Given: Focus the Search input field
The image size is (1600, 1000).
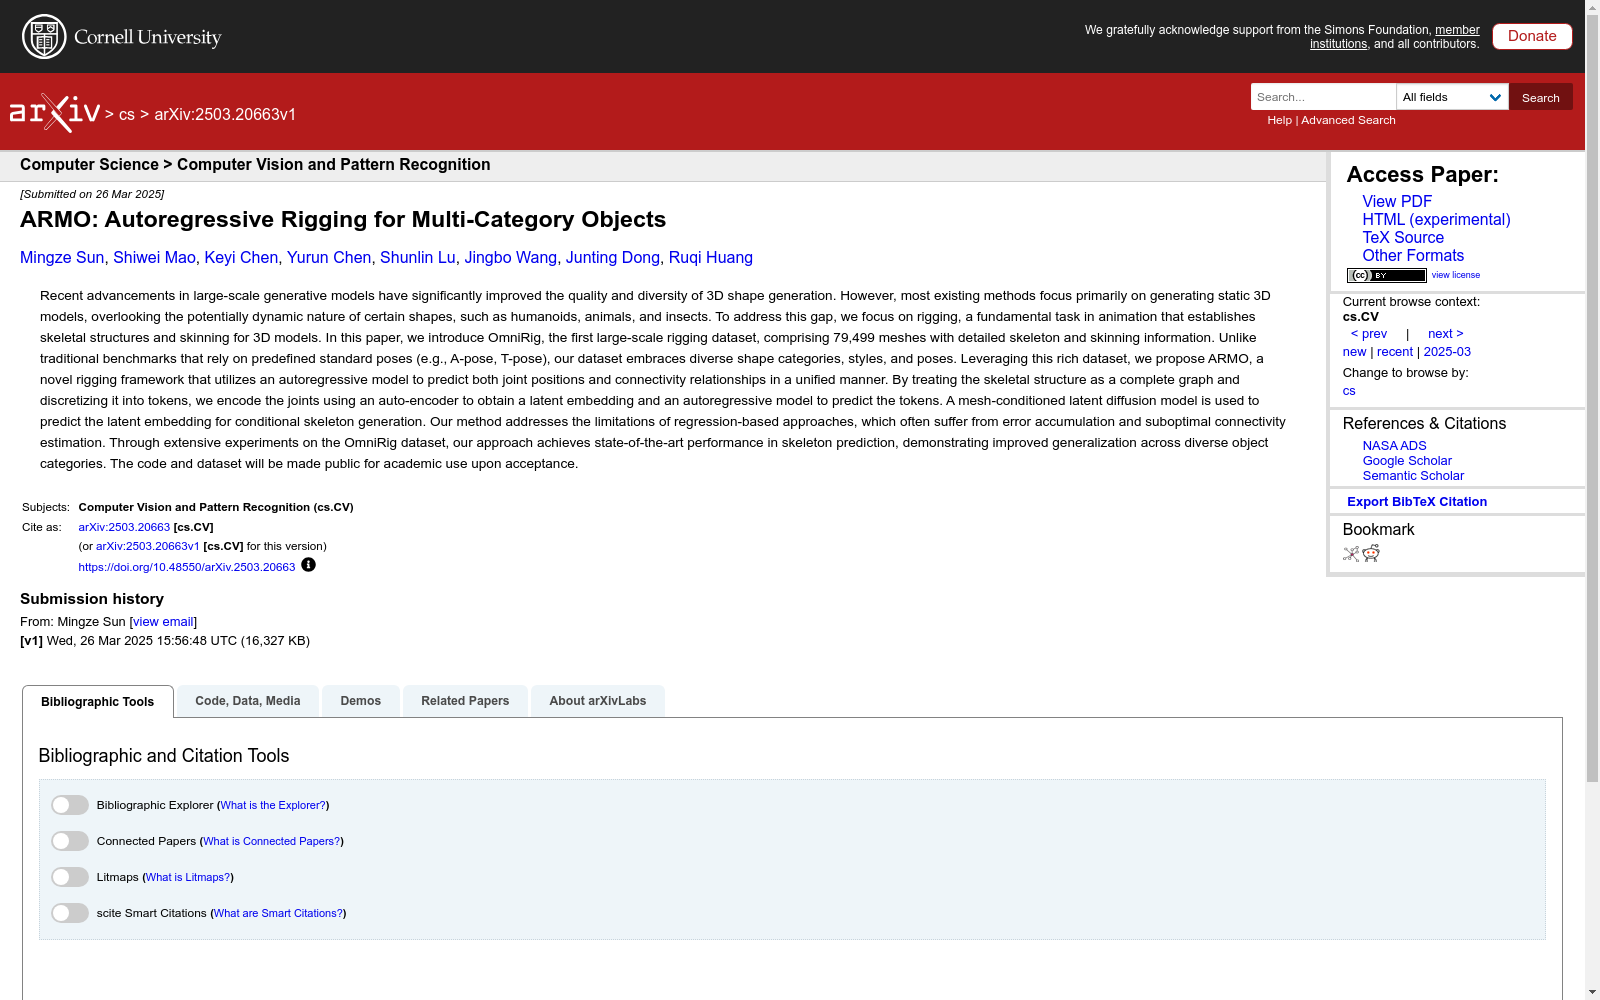Looking at the screenshot, I should (x=1323, y=97).
